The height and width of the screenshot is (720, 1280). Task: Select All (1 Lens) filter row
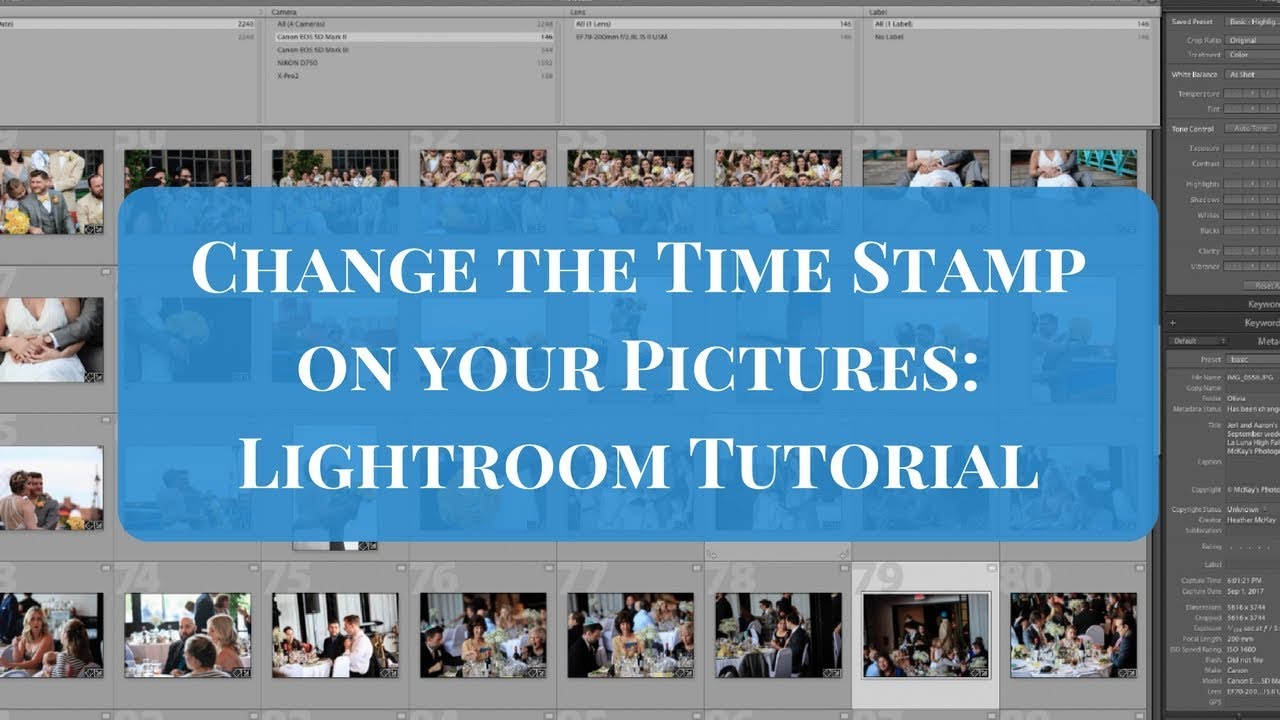[713, 23]
